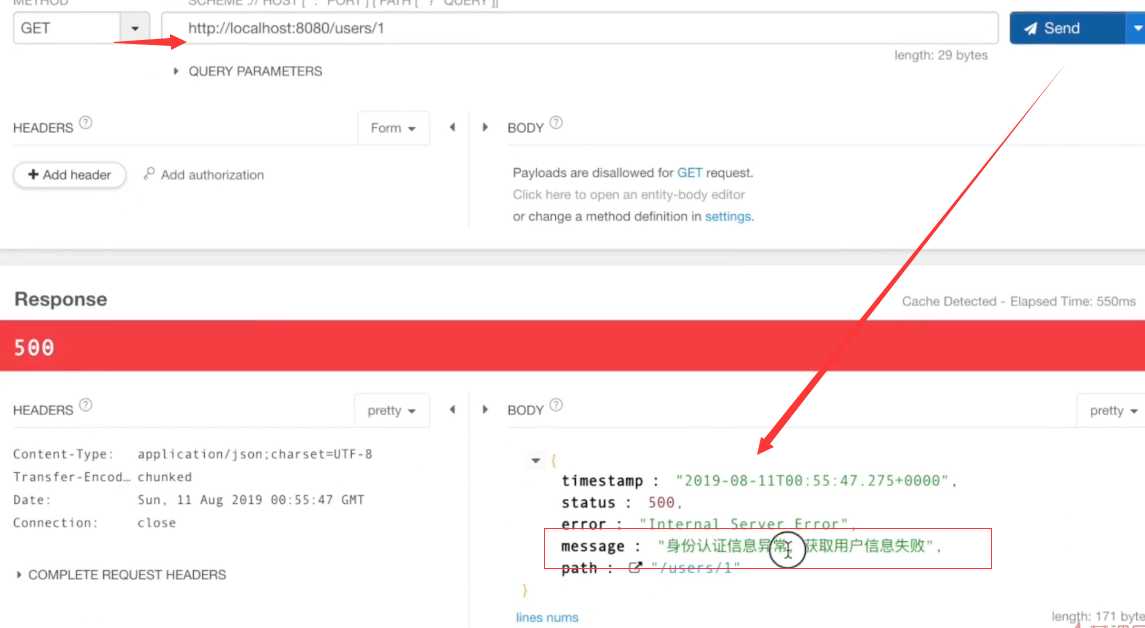Open help icon next to request HEADERS
Screen dimensions: 1145x628
coord(85,123)
